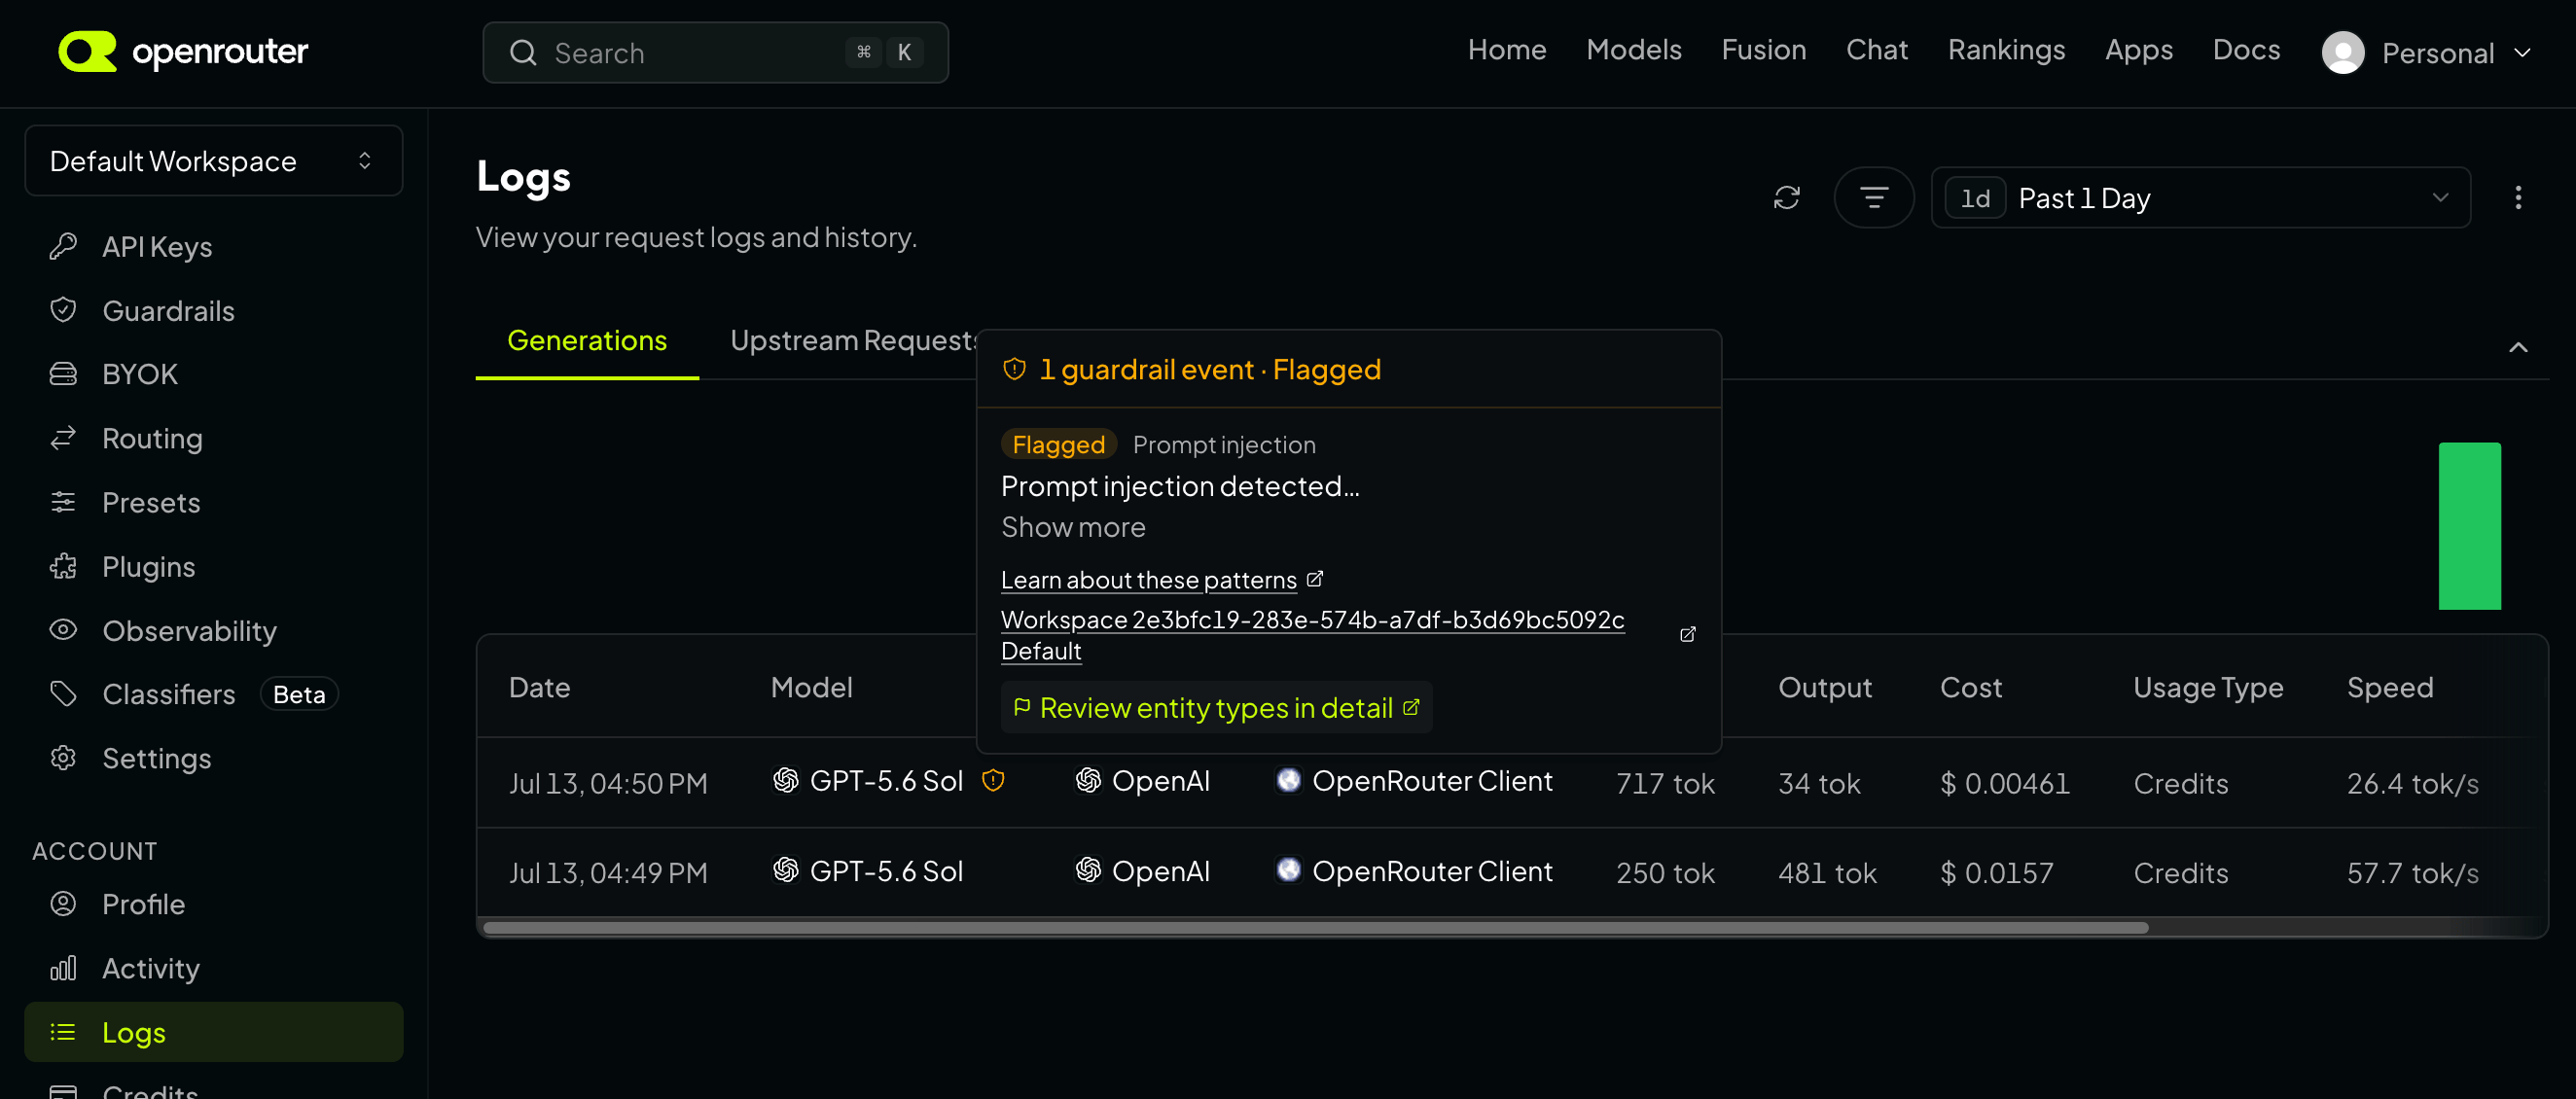
Task: Open the API Keys key icon
Action: 63,246
